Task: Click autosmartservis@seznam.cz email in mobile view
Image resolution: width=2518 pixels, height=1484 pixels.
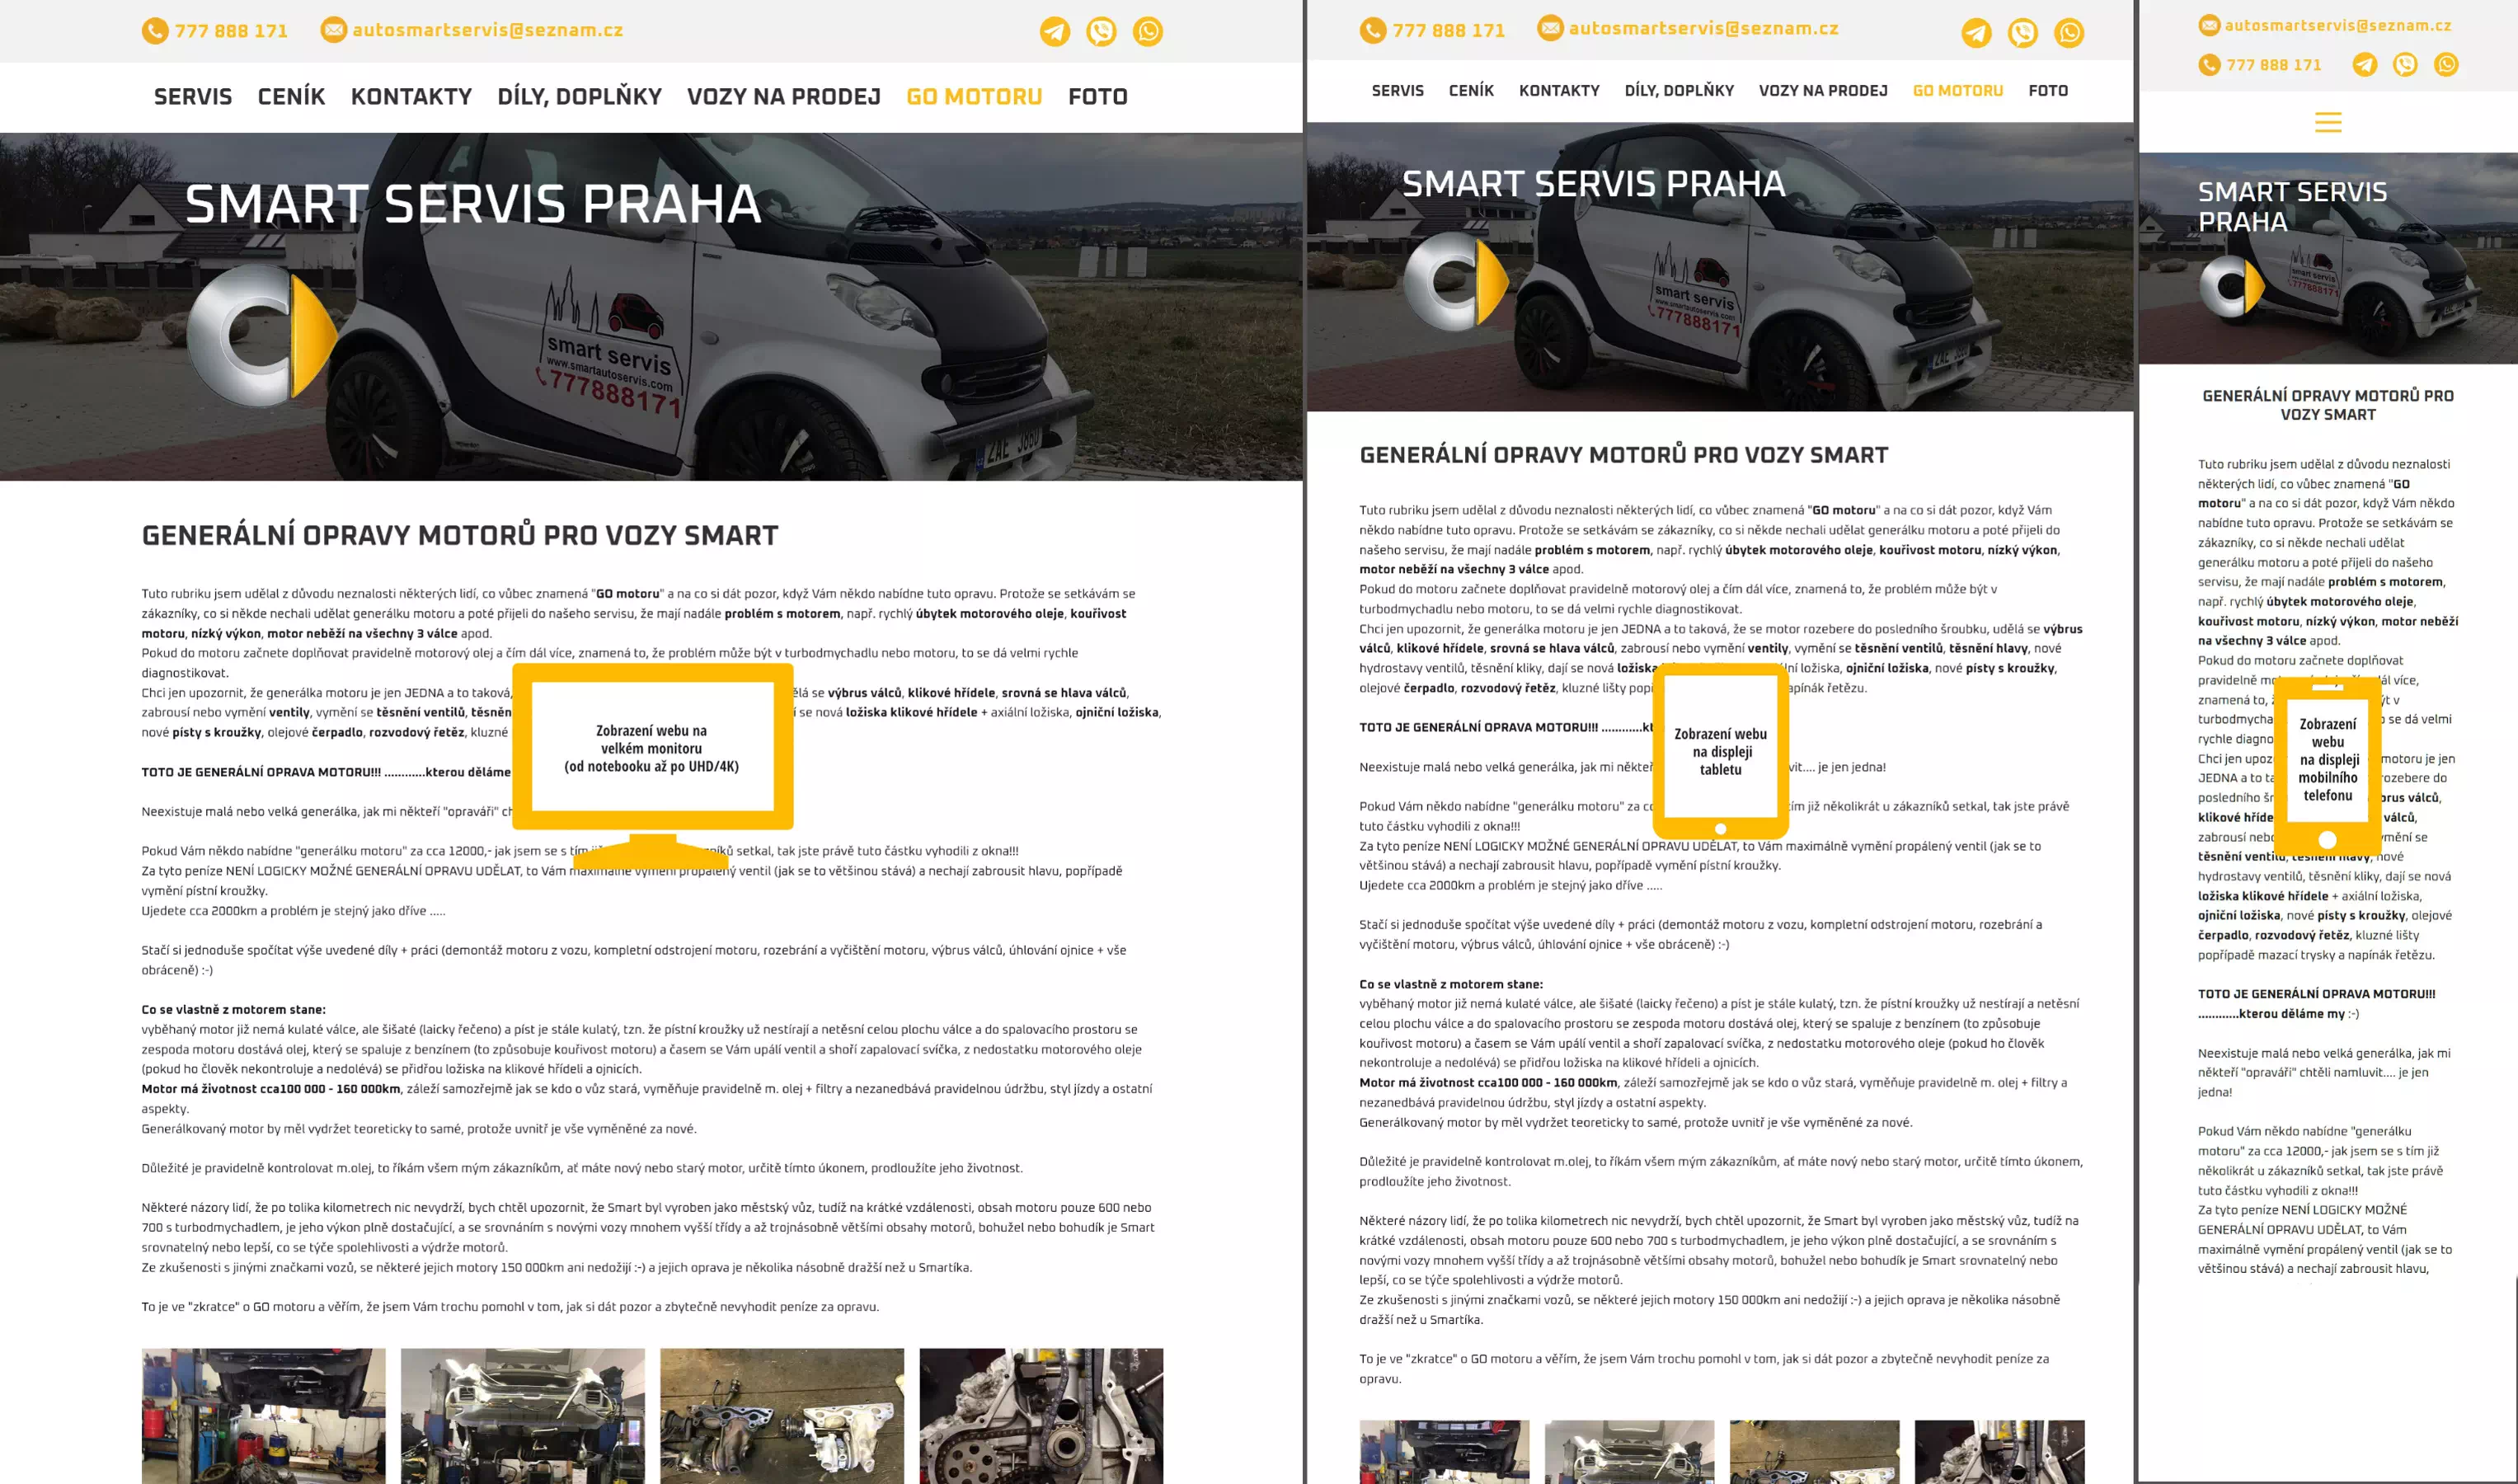Action: (2338, 25)
